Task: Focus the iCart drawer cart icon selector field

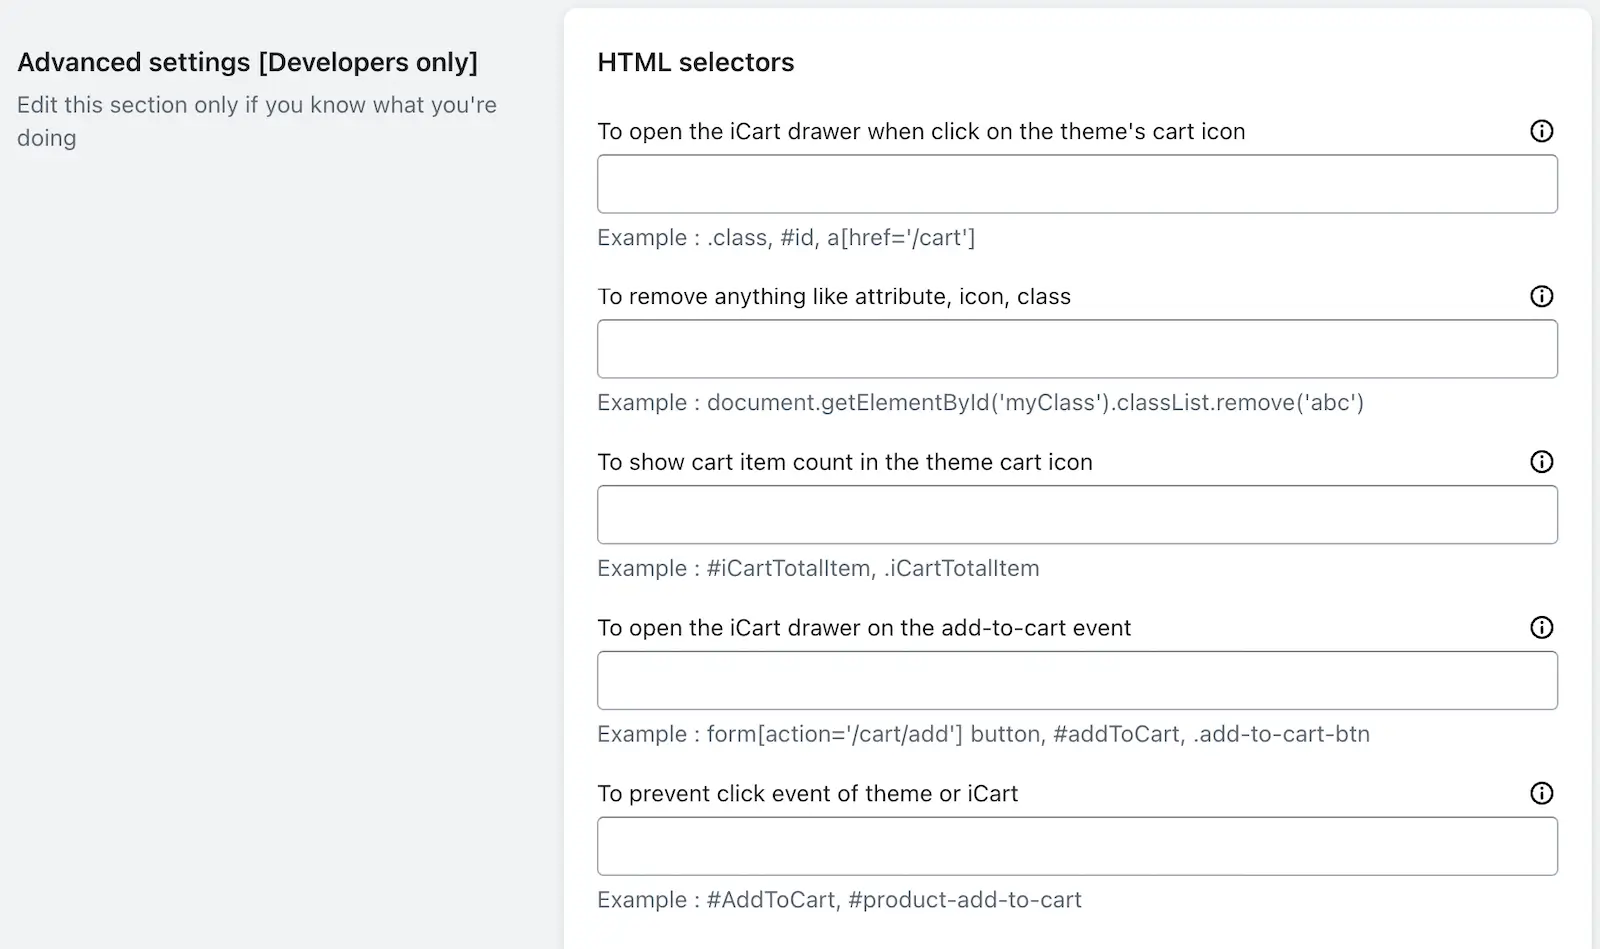Action: 1077,184
